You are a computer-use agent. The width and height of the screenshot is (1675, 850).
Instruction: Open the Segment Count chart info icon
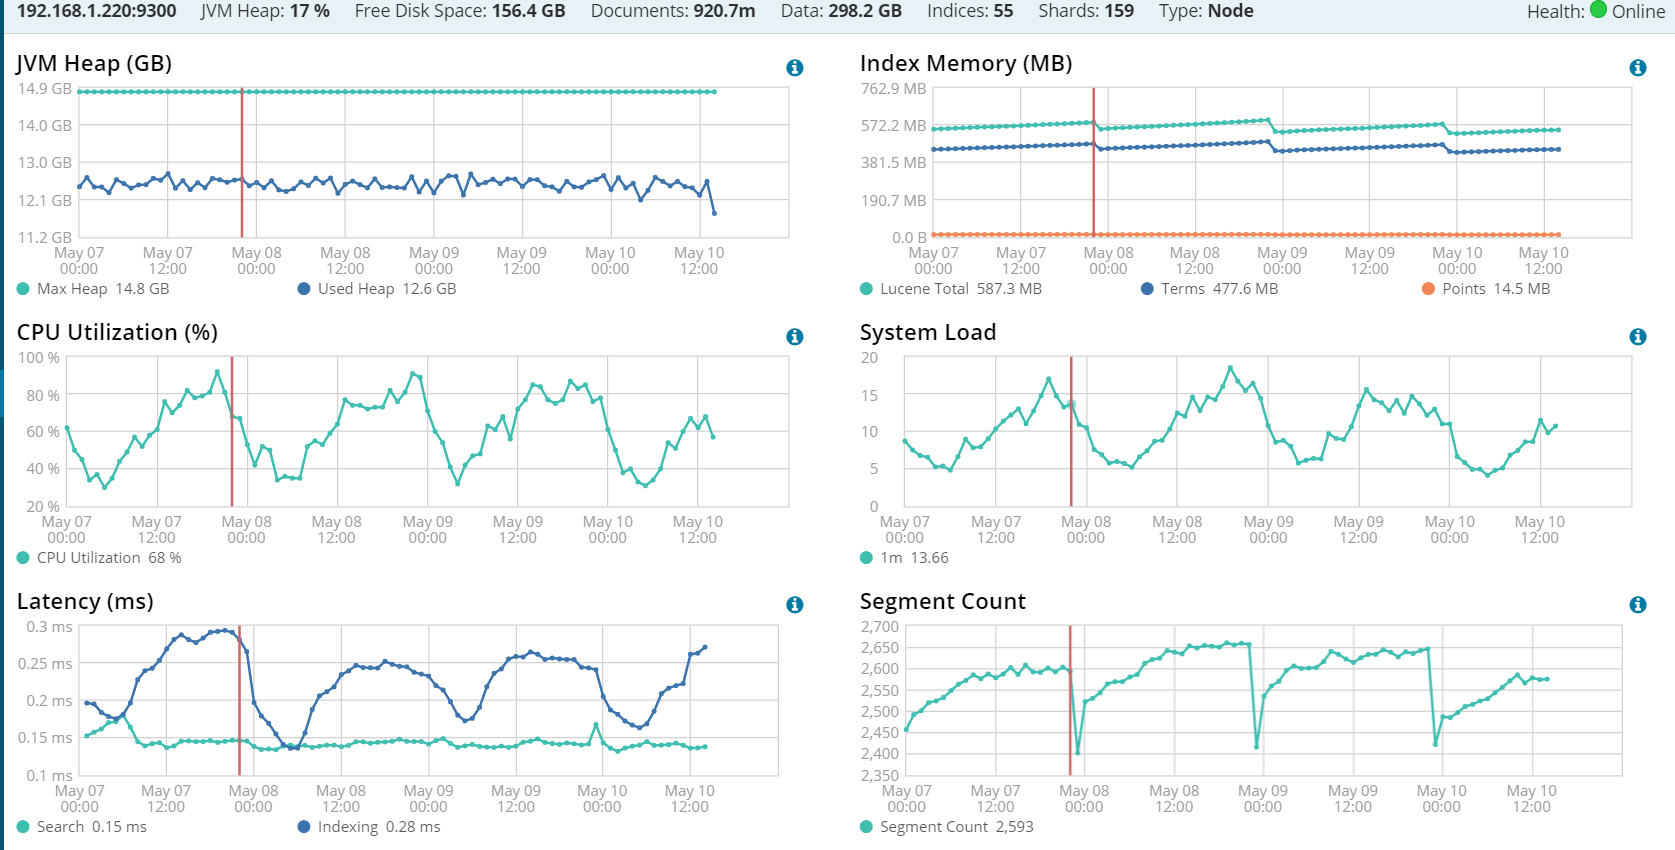click(1638, 605)
